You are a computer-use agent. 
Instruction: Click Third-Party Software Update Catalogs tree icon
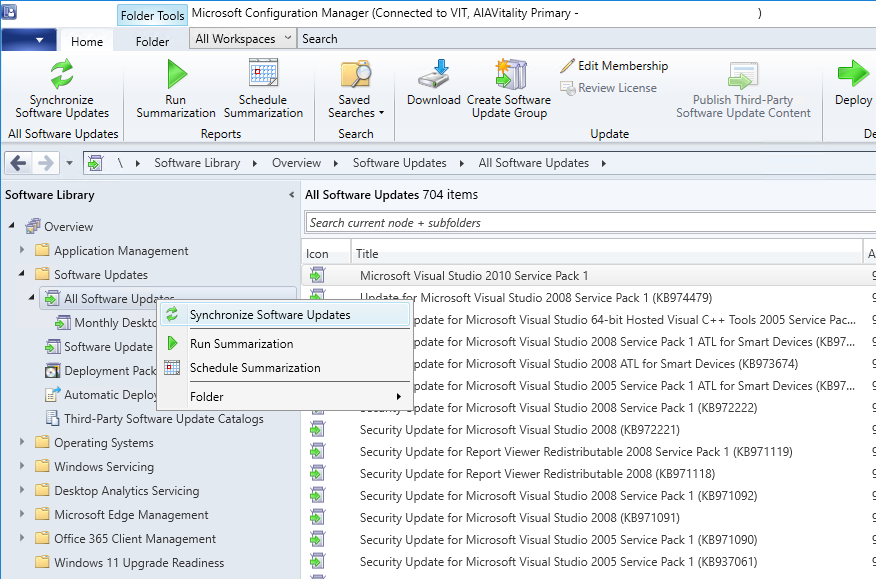coord(52,419)
